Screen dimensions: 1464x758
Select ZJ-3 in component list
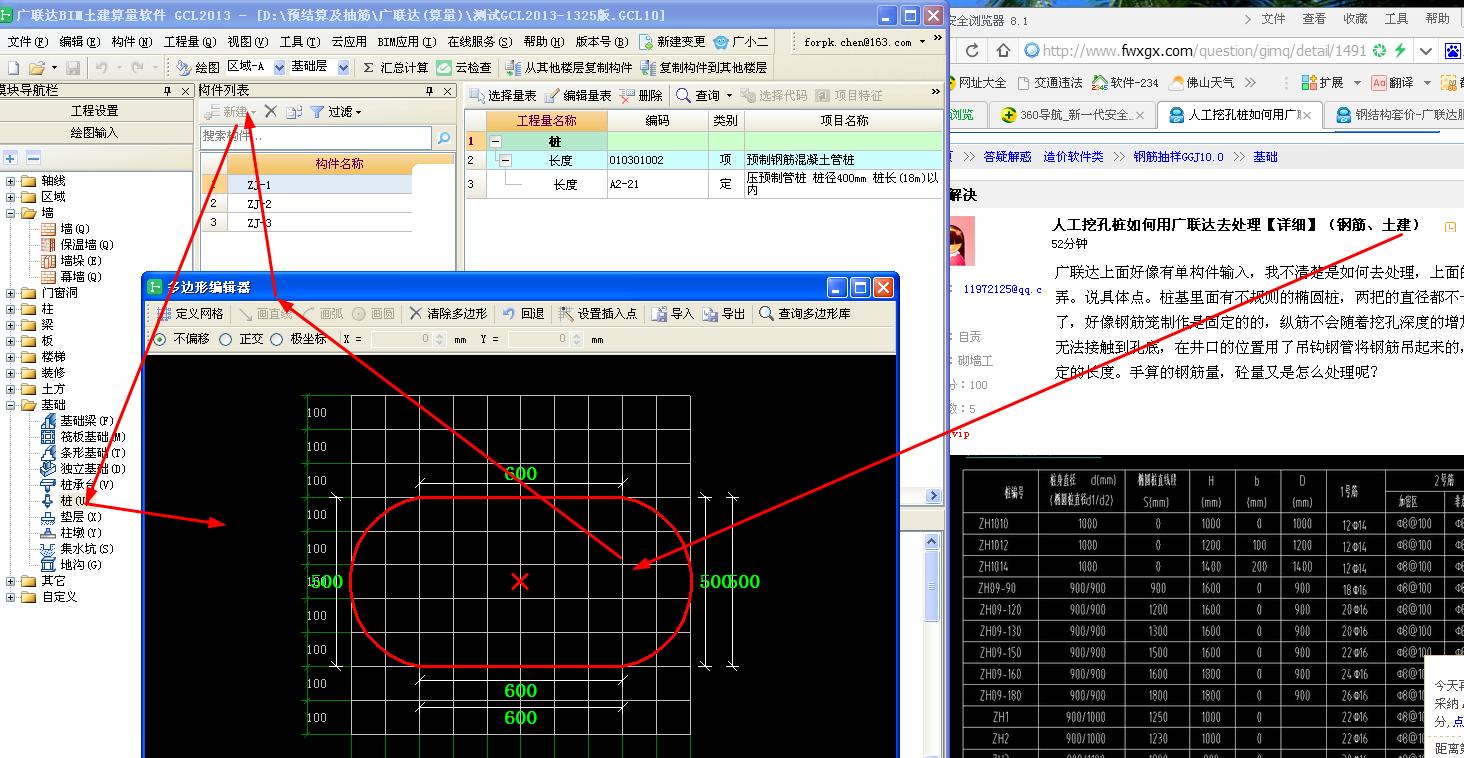259,223
